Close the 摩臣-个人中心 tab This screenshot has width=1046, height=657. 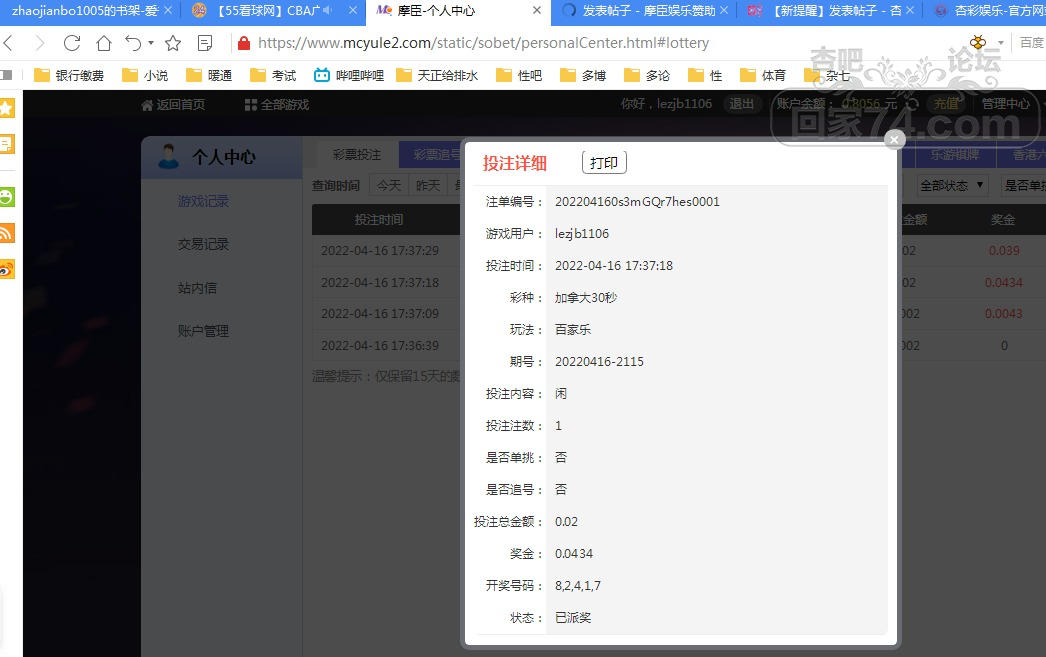(x=536, y=11)
